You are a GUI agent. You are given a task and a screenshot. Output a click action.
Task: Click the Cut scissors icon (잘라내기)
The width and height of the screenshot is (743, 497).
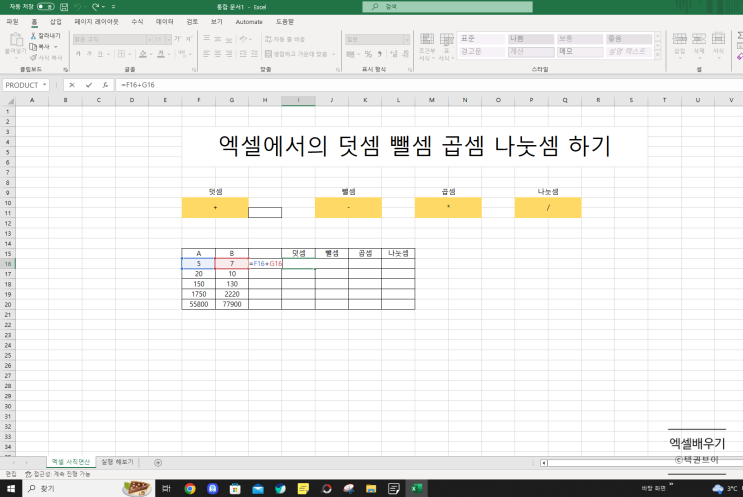[33, 36]
